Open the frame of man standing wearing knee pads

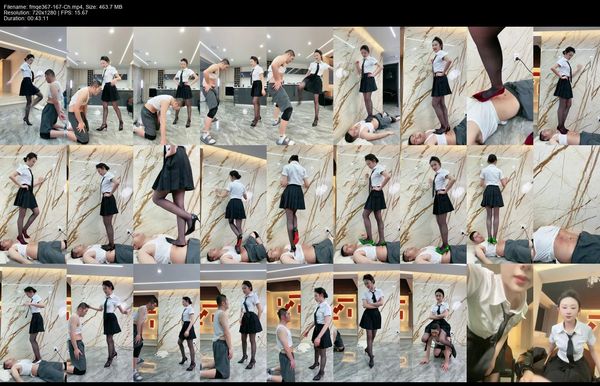coord(233,86)
